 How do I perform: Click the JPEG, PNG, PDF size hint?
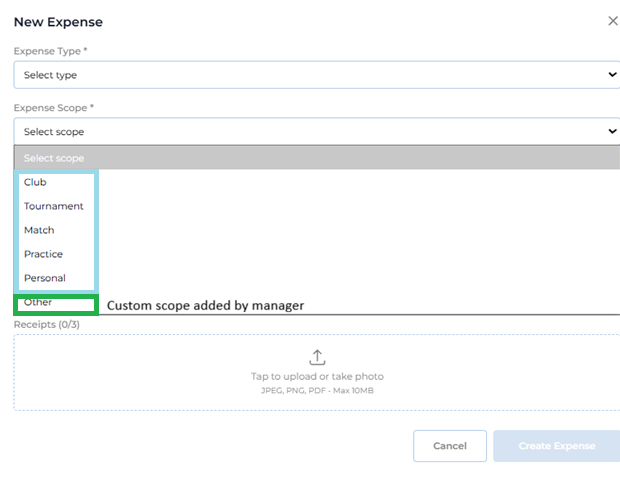(317, 391)
